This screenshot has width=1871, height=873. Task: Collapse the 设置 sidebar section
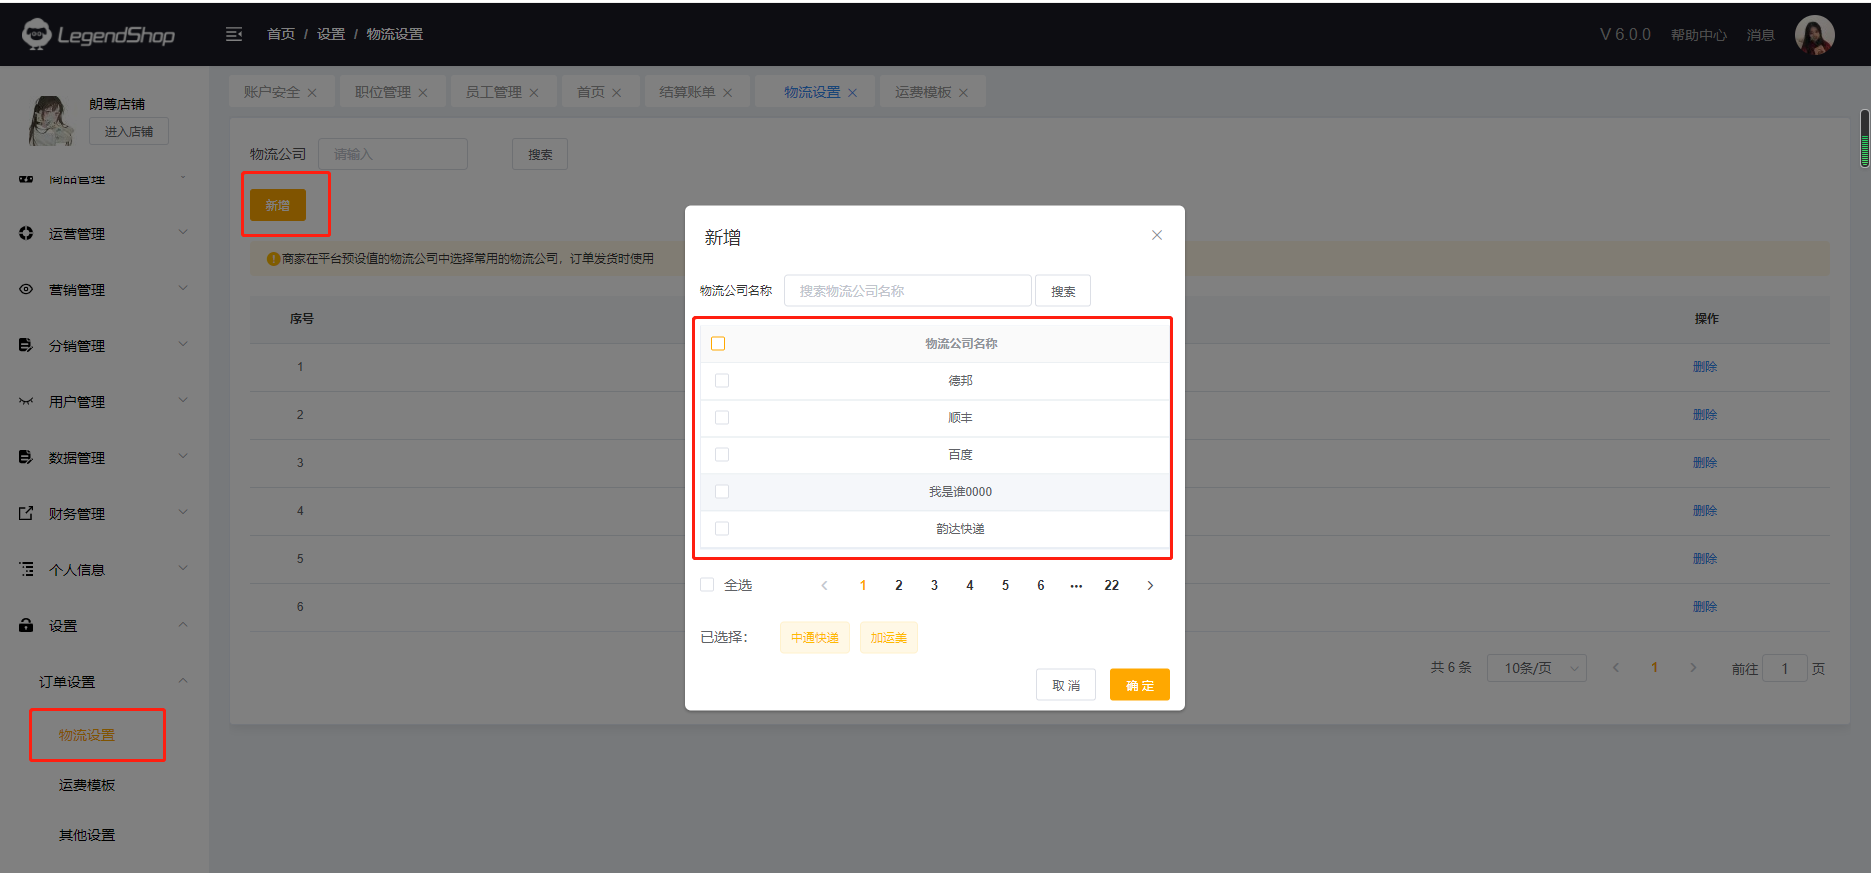[182, 625]
